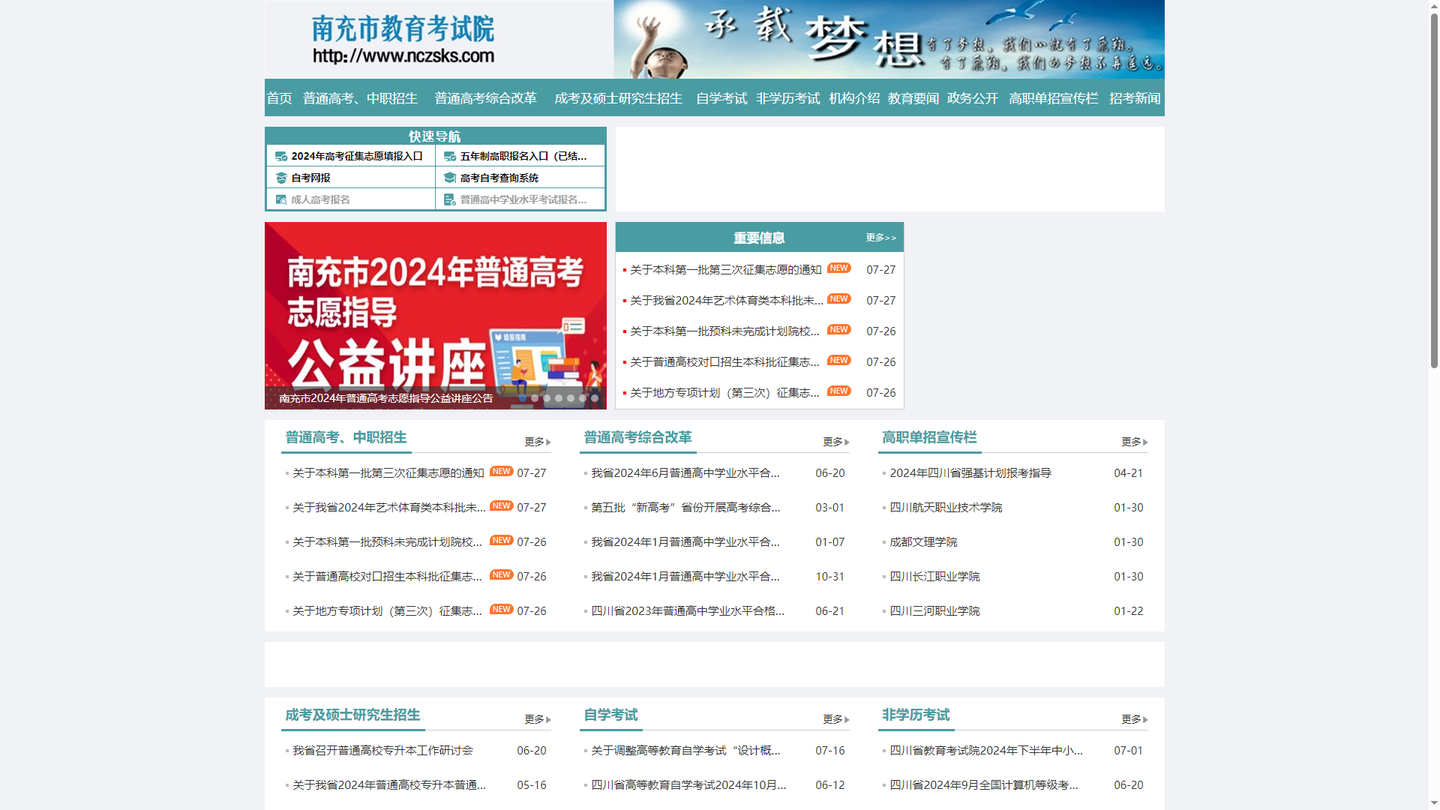Open 成考及硕士研究生招生 in the nav bar

pos(618,98)
